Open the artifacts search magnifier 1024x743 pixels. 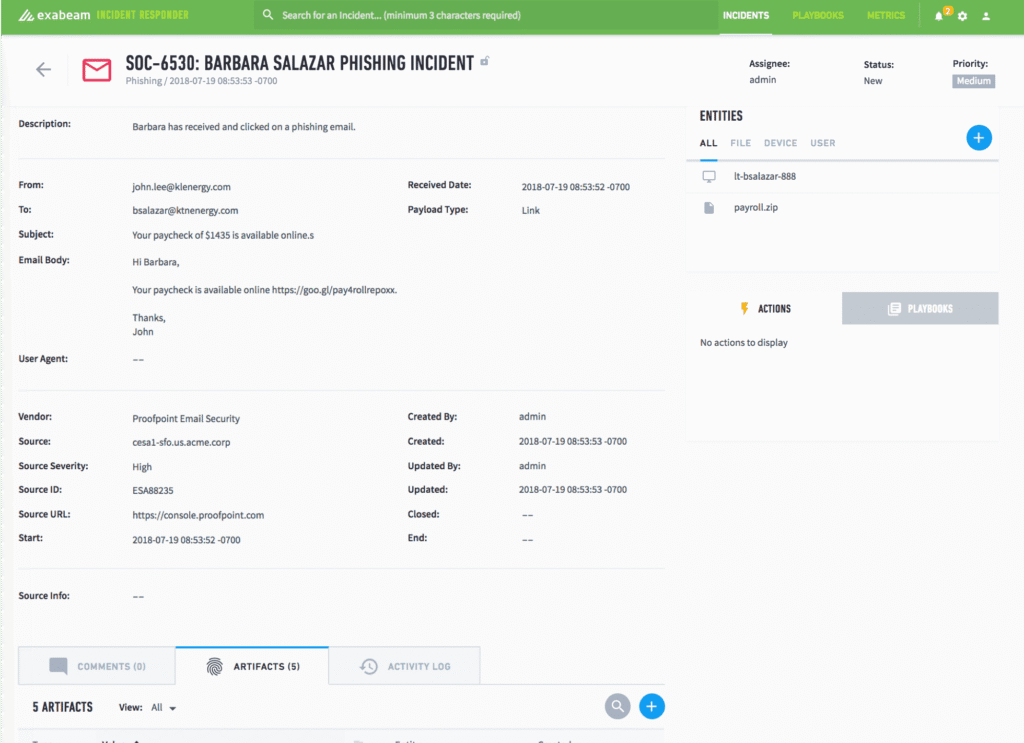[x=617, y=706]
